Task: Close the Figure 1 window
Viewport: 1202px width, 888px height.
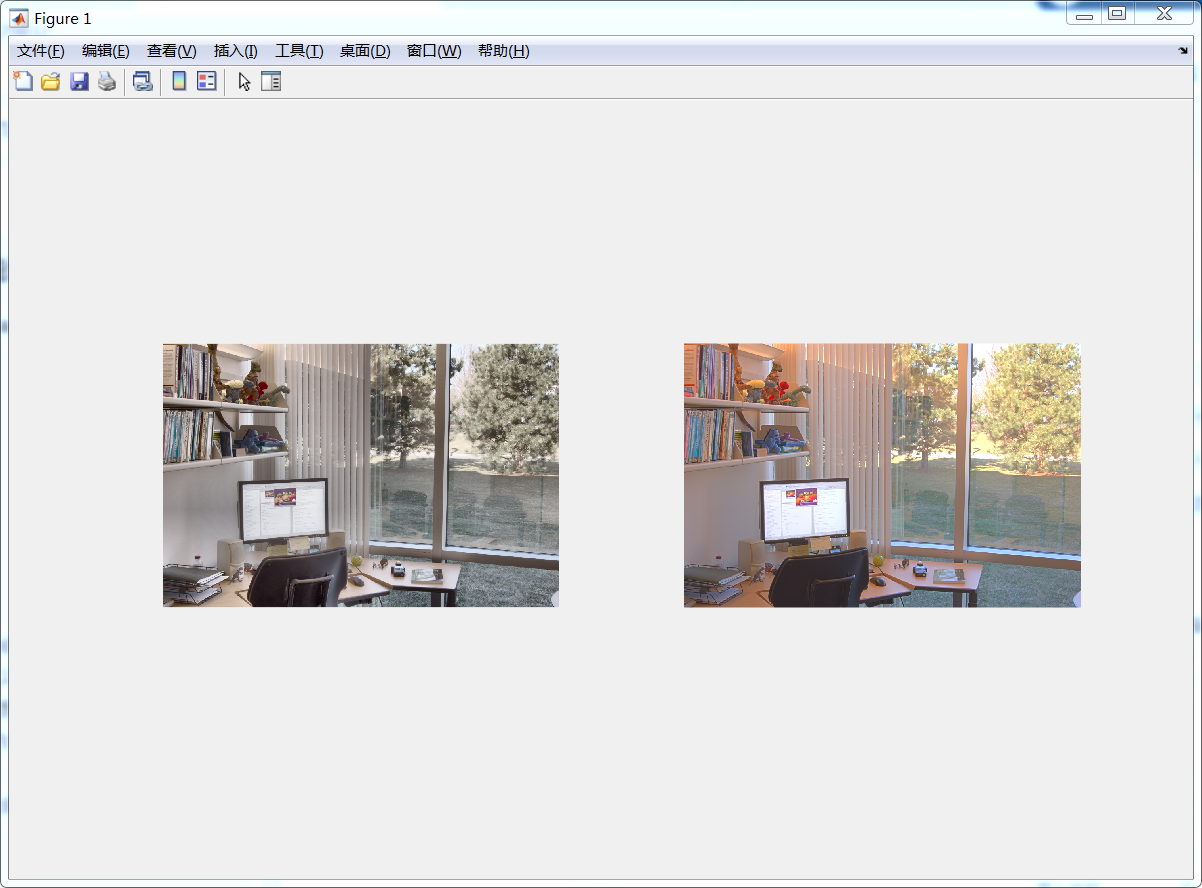Action: (1164, 13)
